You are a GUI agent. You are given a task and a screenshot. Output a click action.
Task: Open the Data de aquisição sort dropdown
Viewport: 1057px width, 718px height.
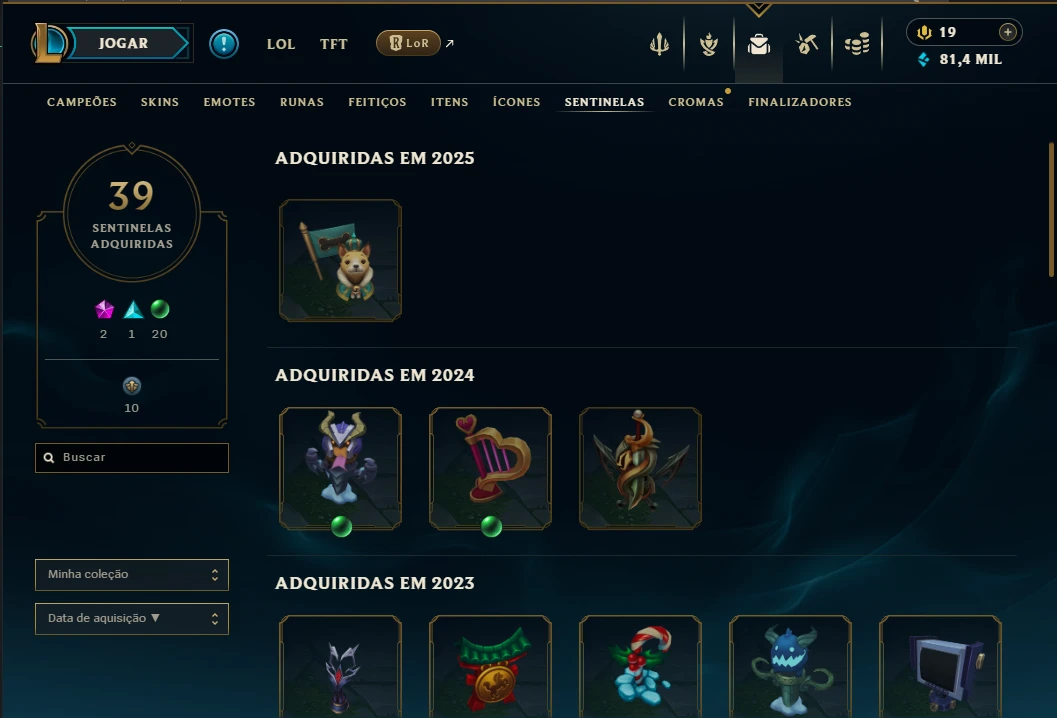(132, 618)
